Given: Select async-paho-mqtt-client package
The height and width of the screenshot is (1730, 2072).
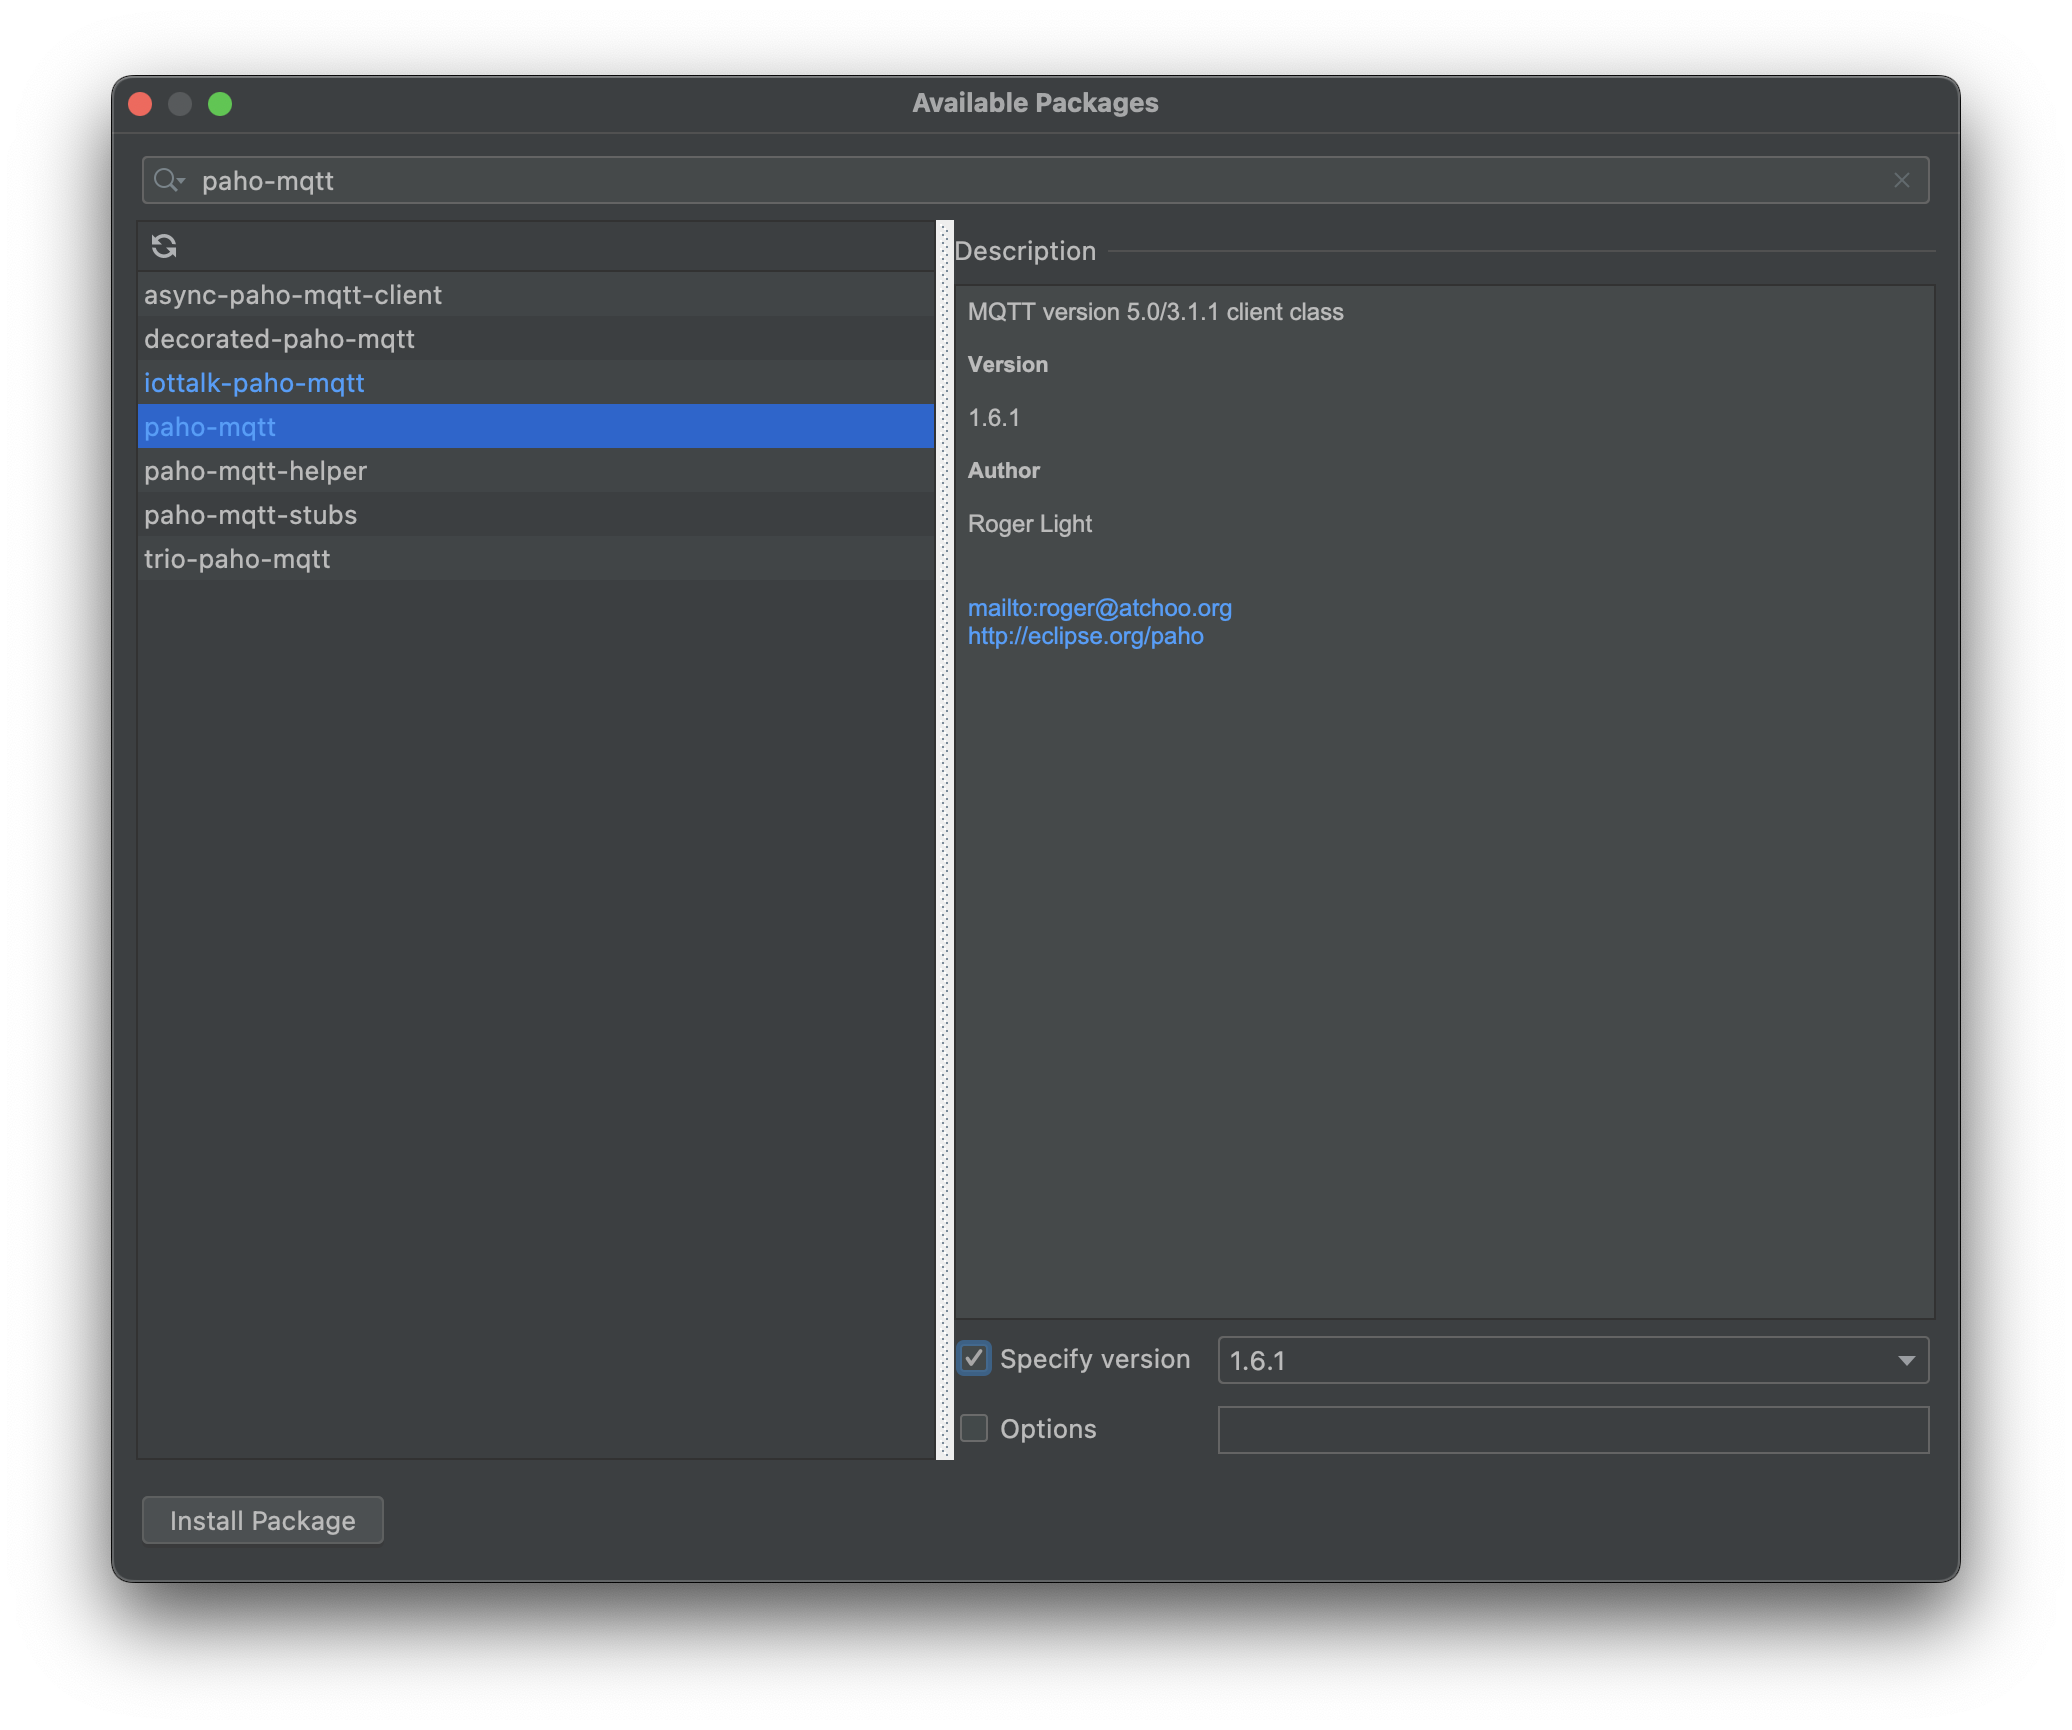Looking at the screenshot, I should [293, 295].
